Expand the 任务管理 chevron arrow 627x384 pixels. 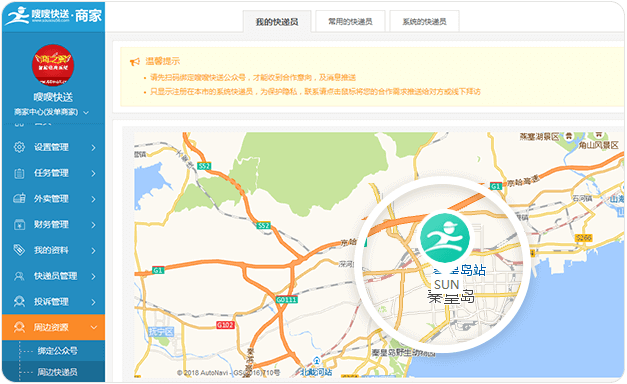pos(93,173)
